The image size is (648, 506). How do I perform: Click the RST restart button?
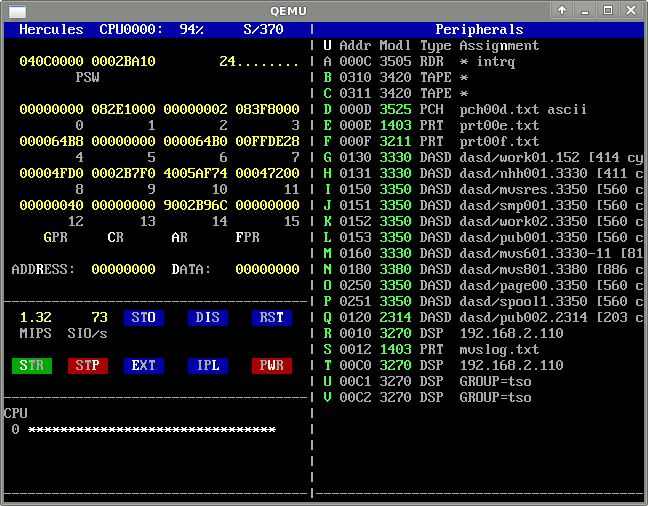(x=272, y=318)
